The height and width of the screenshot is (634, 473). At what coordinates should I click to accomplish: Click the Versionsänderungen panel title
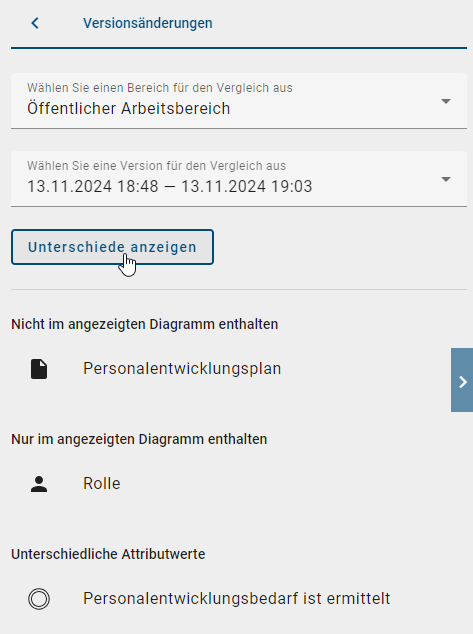pyautogui.click(x=148, y=23)
